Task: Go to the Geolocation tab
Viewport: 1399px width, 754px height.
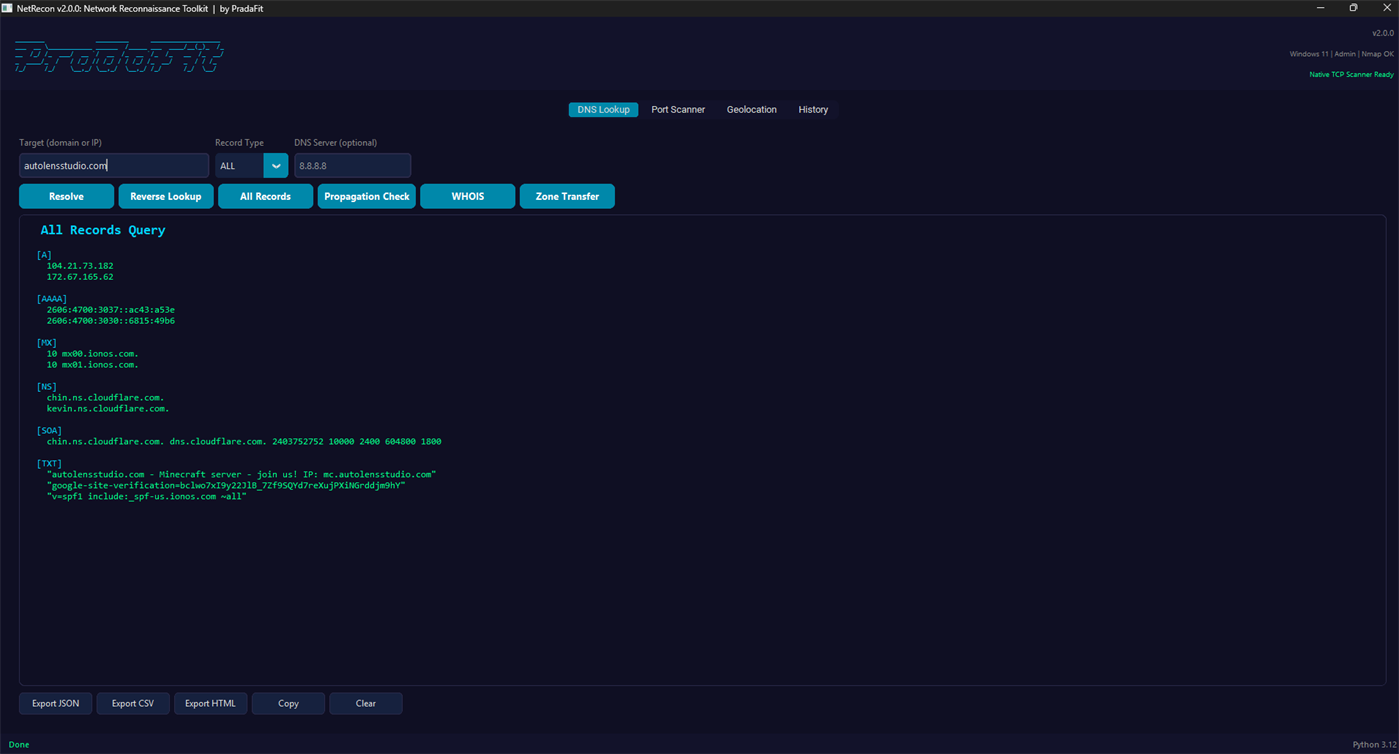Action: point(751,110)
